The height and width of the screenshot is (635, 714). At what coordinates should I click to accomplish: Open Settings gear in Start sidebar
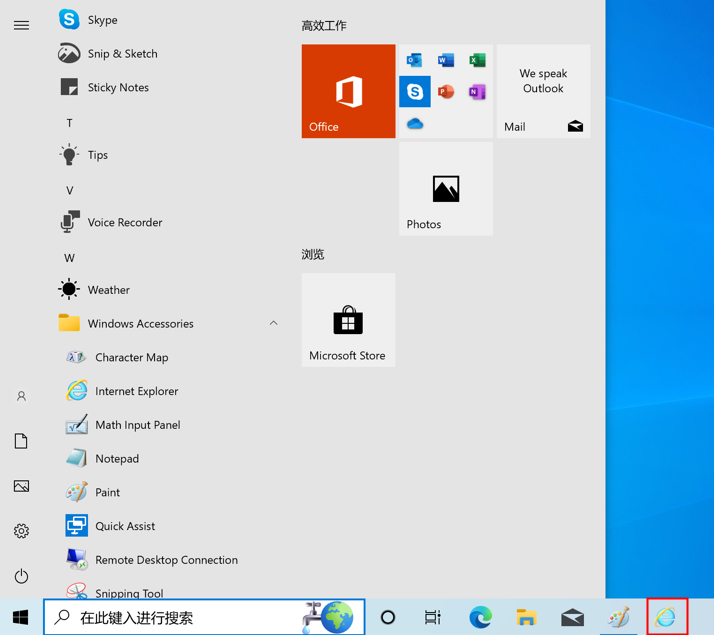pyautogui.click(x=21, y=531)
